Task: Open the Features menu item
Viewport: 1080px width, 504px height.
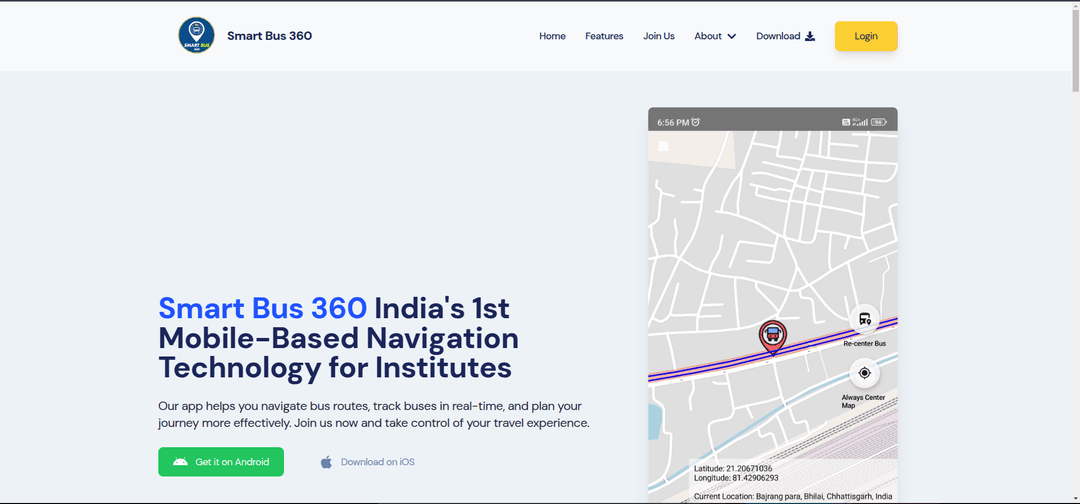Action: pyautogui.click(x=604, y=36)
